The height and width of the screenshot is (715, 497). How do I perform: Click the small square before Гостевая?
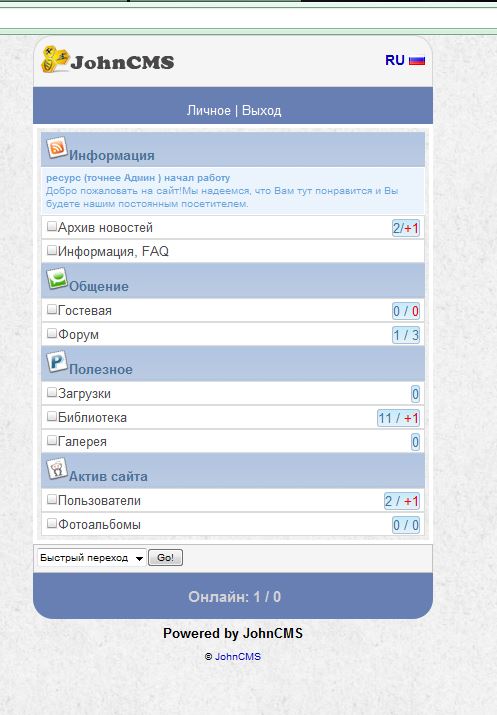[x=52, y=310]
